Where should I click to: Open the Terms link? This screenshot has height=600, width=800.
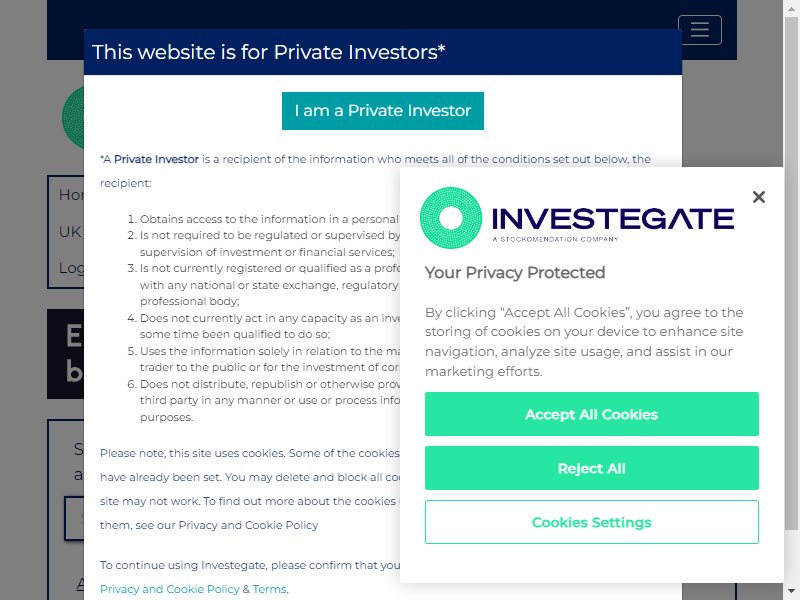coord(269,589)
